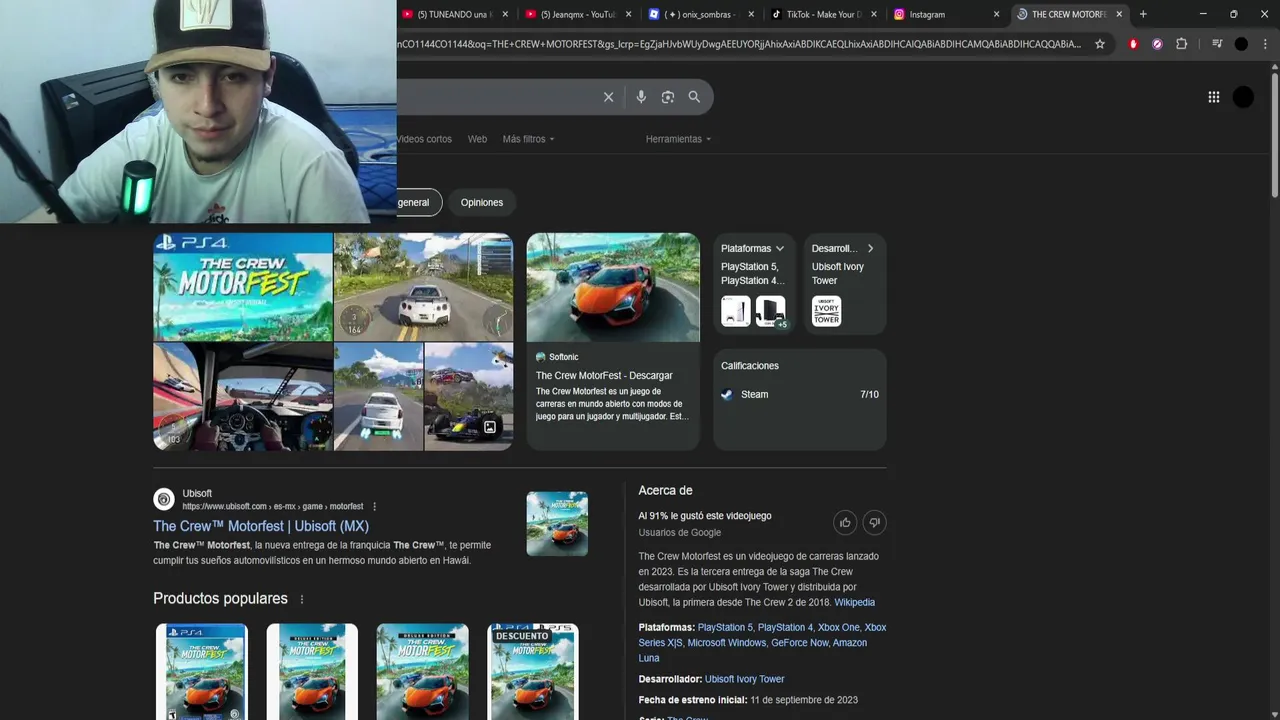Screen dimensions: 1280x720
Task: Open the DESCUENTO PS5 product
Action: click(533, 671)
